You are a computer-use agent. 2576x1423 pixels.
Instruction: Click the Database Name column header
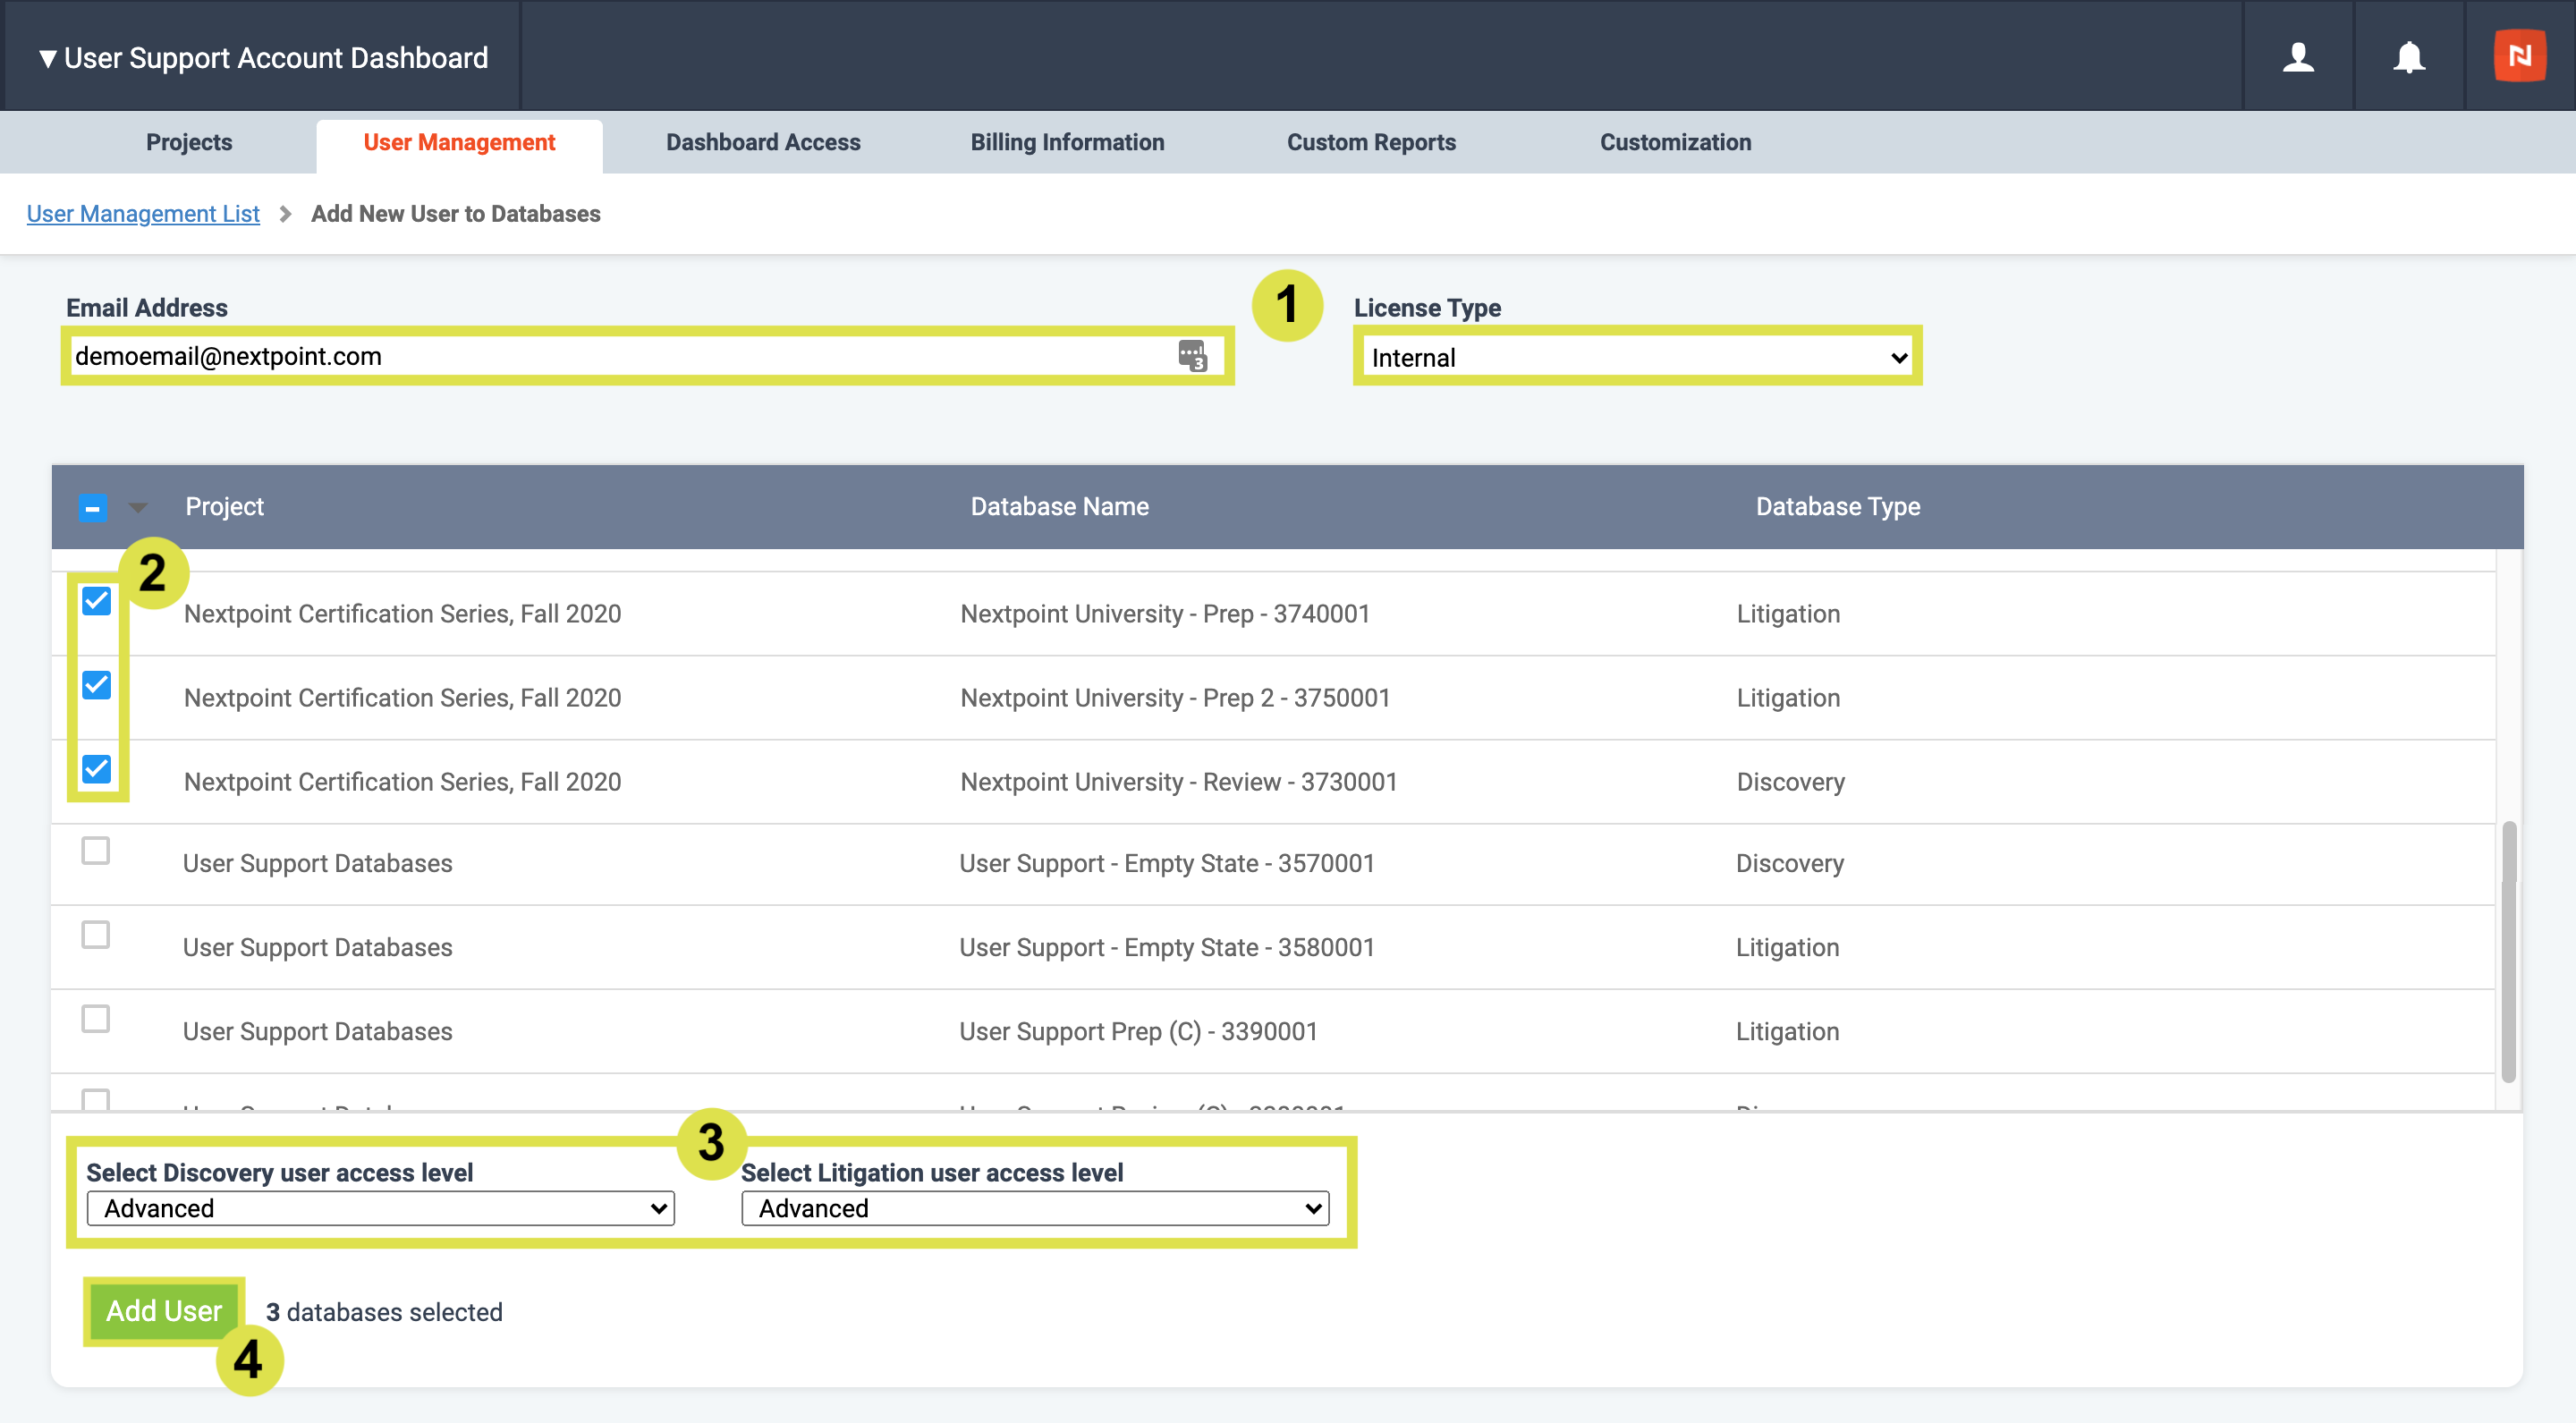(x=1060, y=506)
